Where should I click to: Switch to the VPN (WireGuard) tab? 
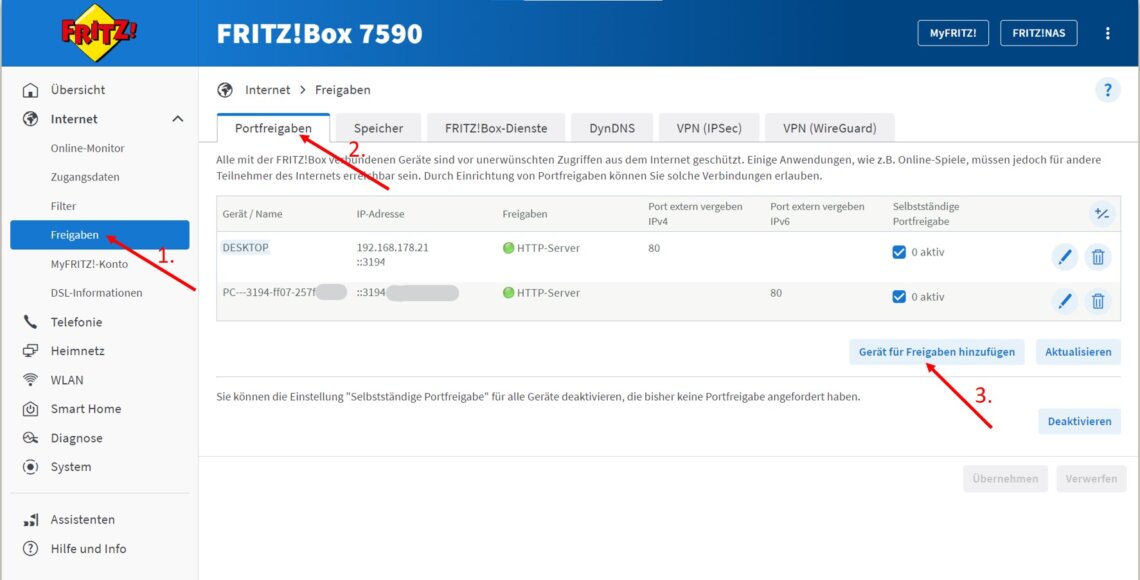tap(829, 128)
